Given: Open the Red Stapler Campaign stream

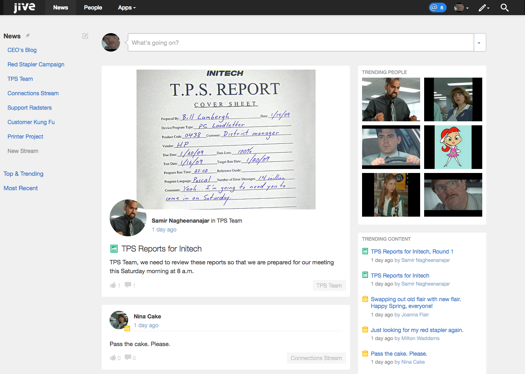Looking at the screenshot, I should (36, 64).
